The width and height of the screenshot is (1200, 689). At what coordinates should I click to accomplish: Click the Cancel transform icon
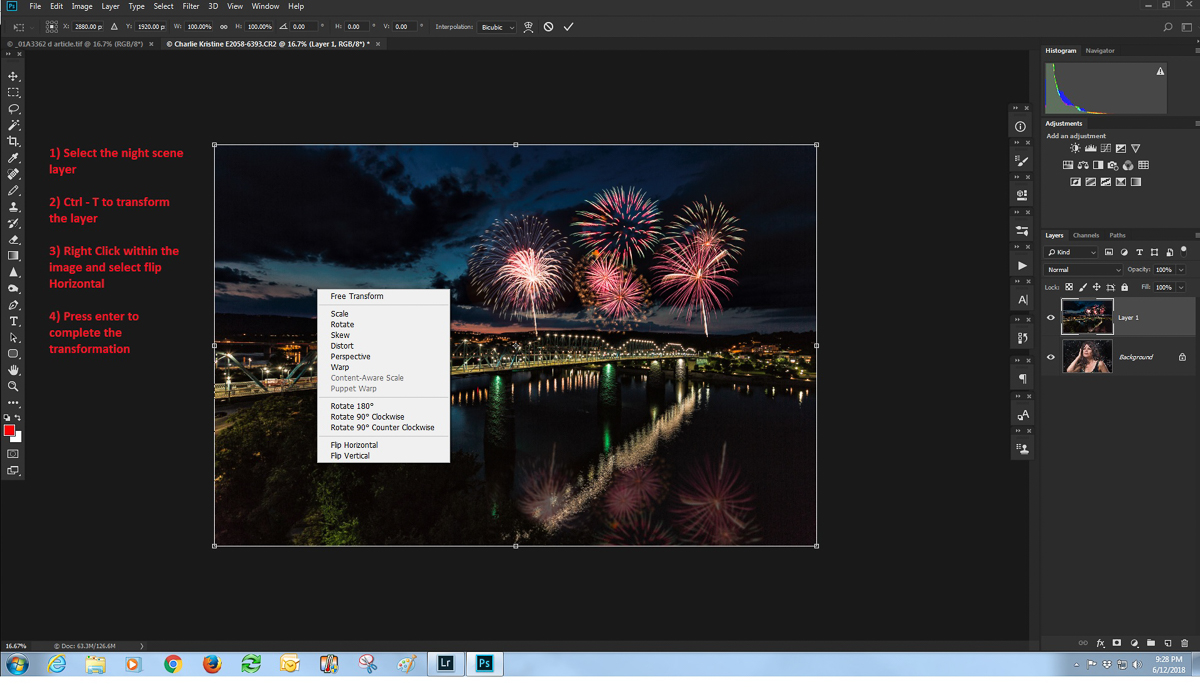[x=548, y=27]
